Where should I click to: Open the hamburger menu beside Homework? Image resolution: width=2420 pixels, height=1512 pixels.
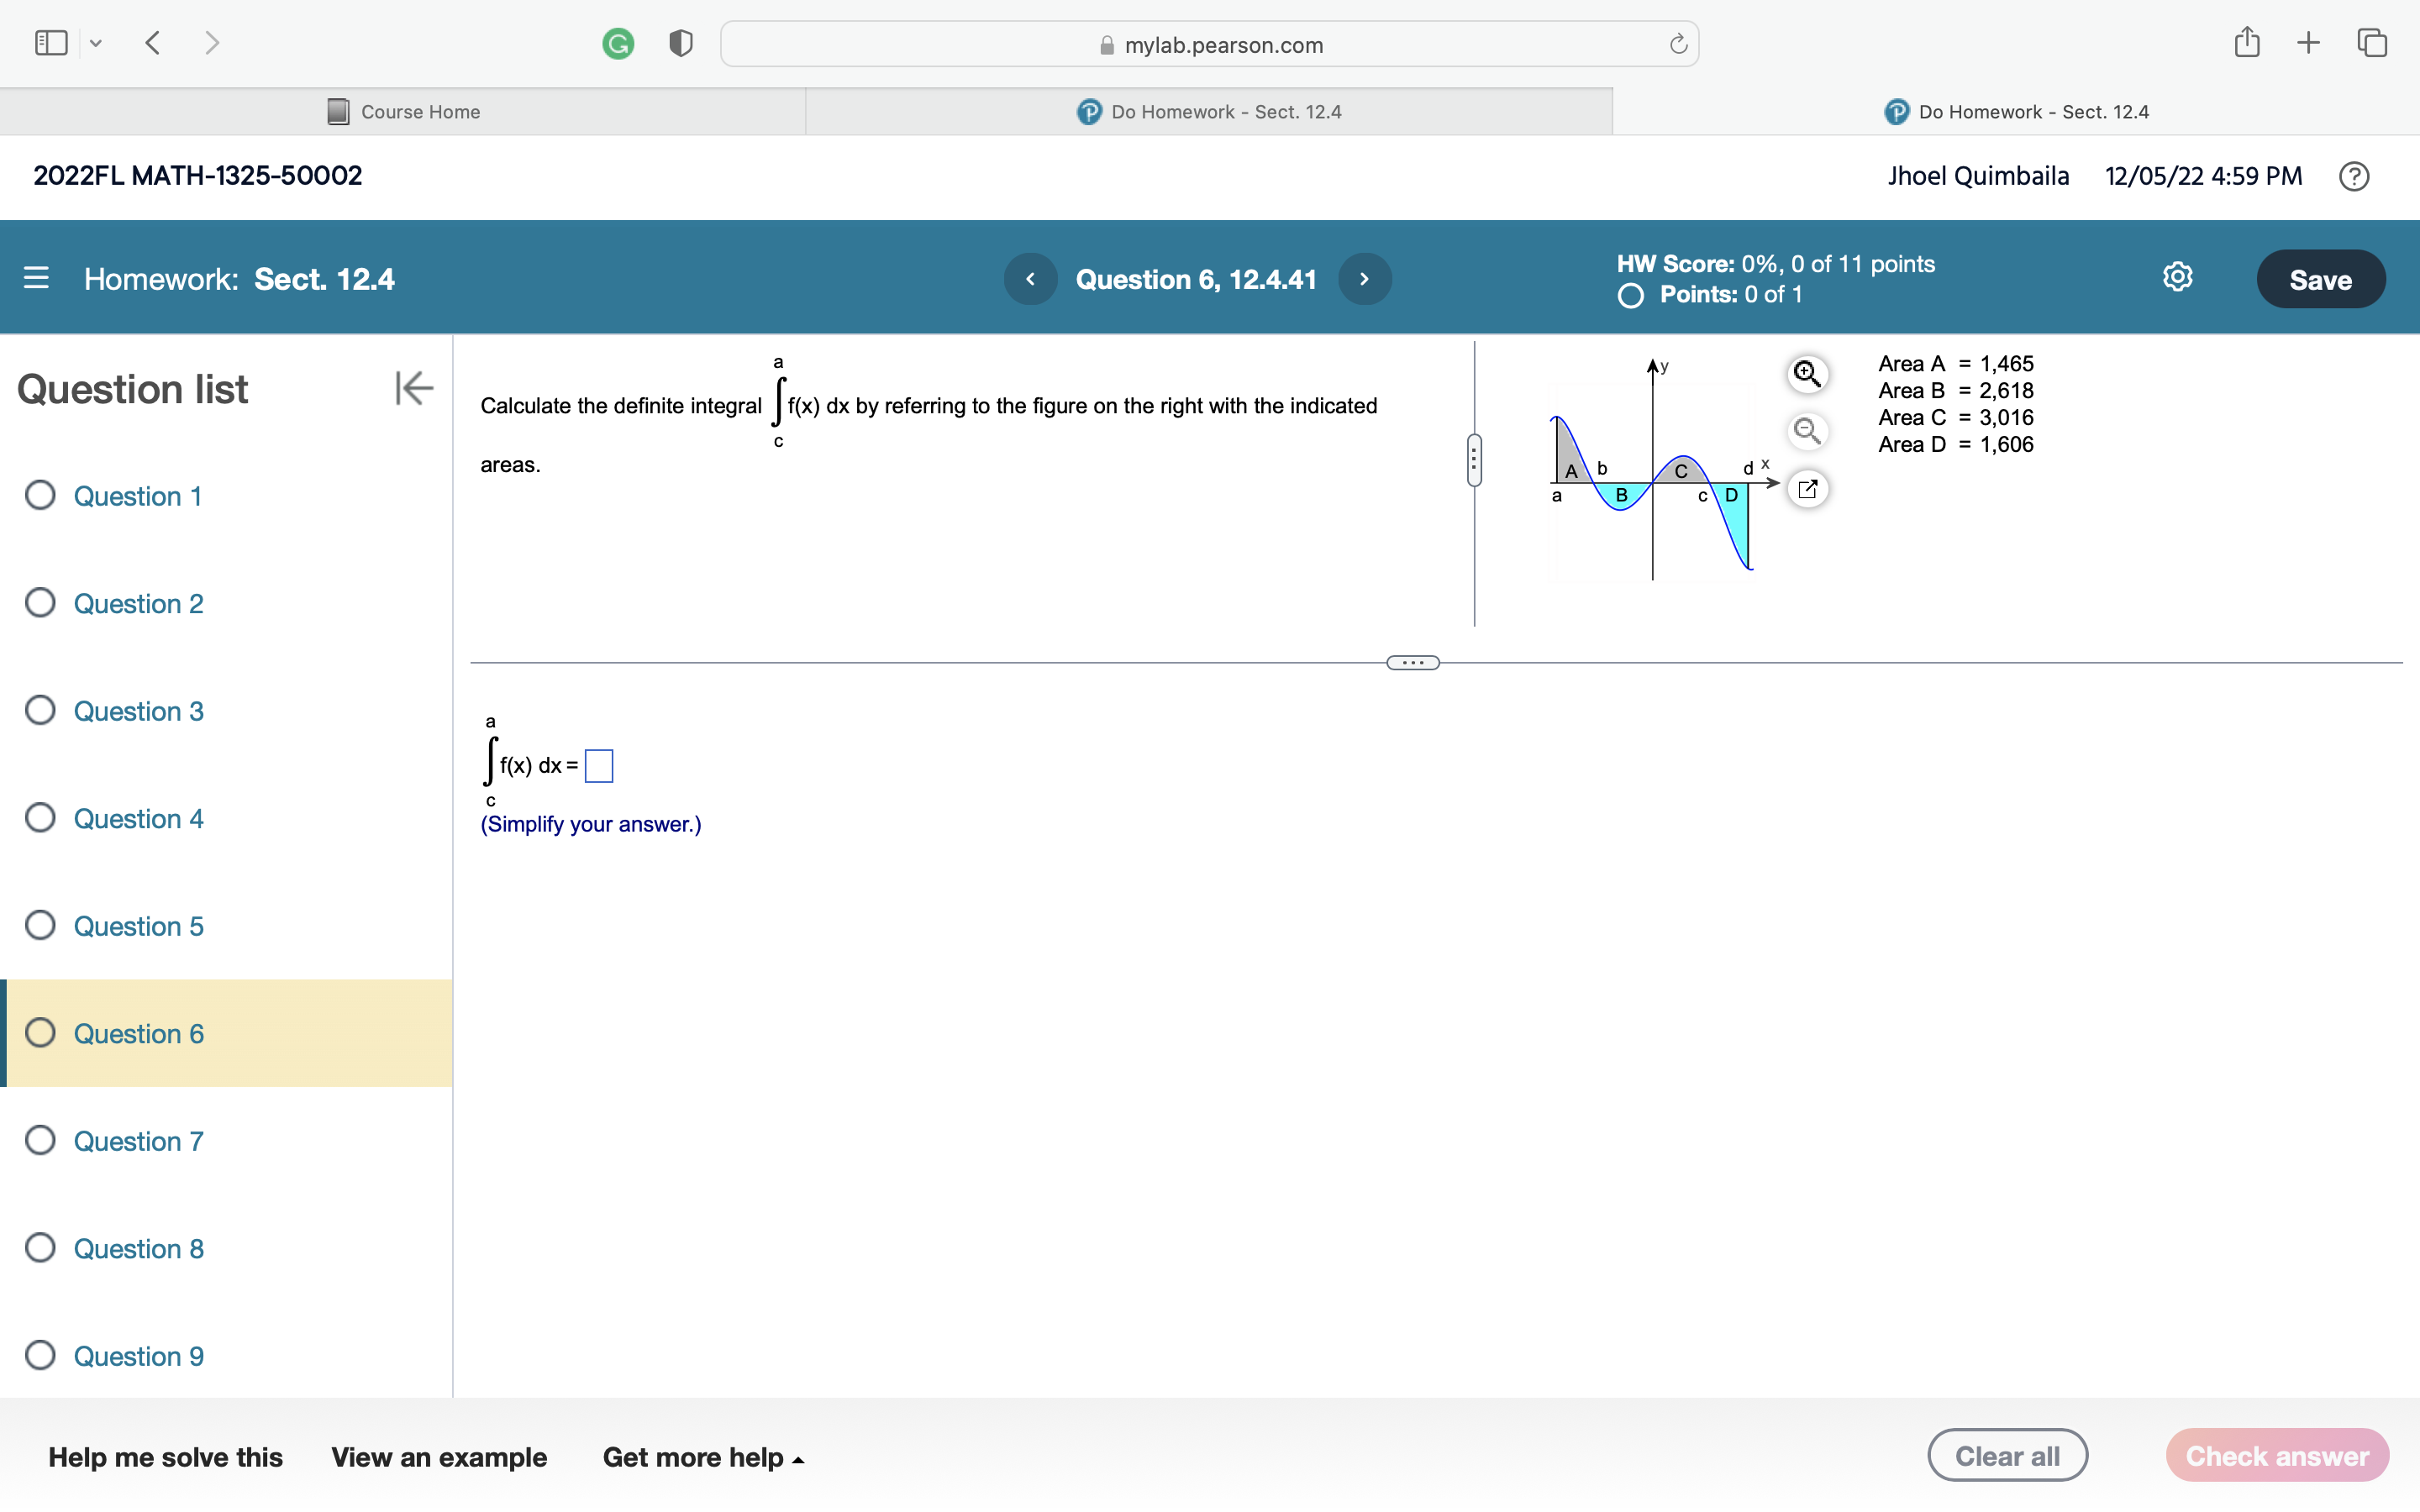(x=36, y=278)
